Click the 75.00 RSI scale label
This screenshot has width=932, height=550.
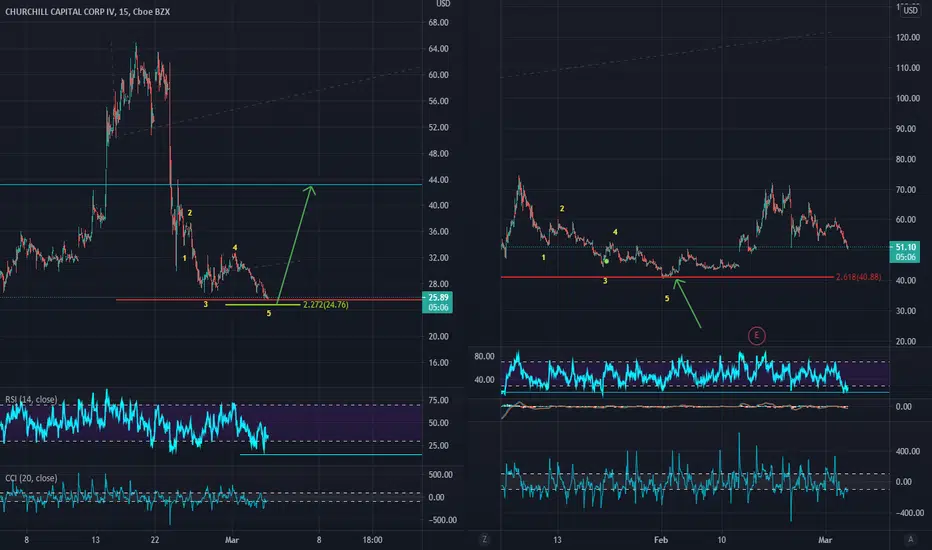[x=439, y=401]
